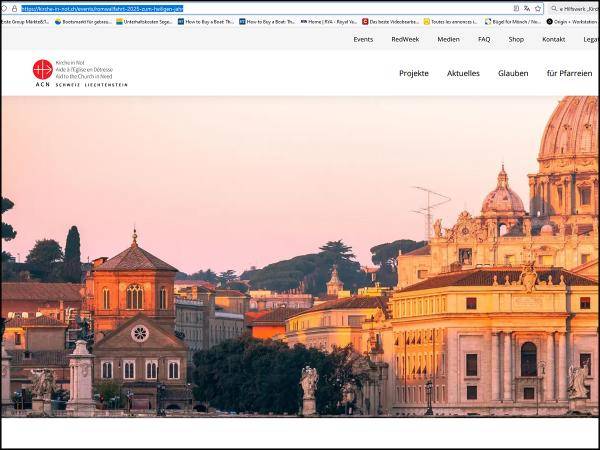
Task: Open Shop in the top navigation
Action: (x=516, y=39)
